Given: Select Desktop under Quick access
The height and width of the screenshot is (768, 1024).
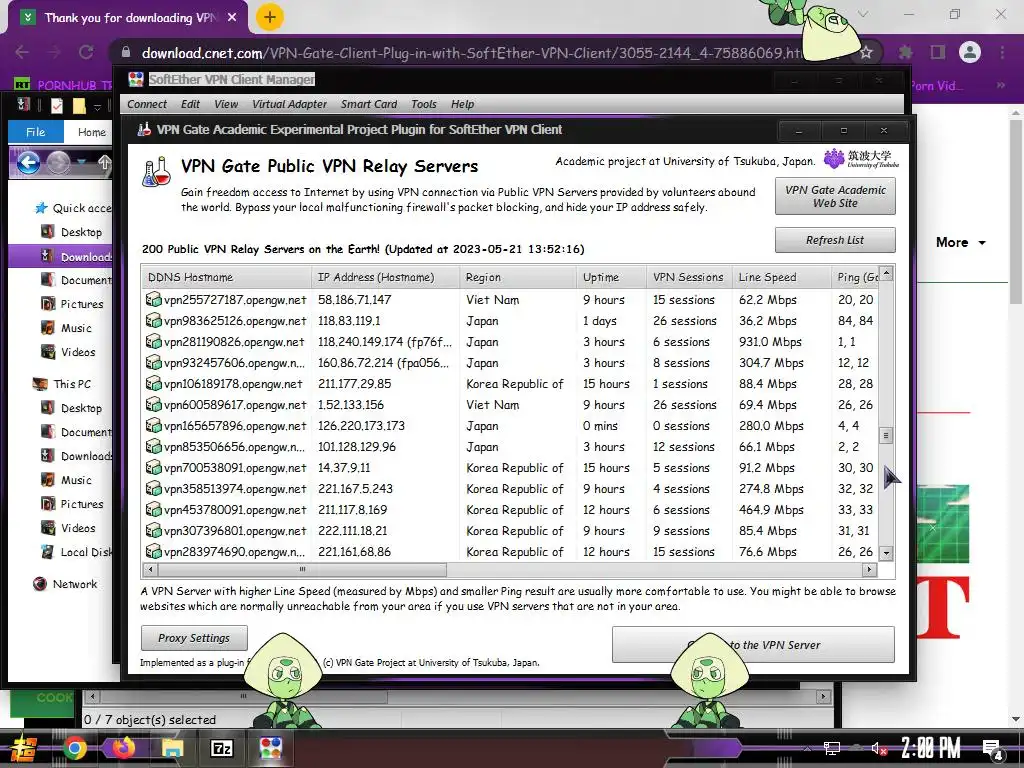Looking at the screenshot, I should (71, 232).
